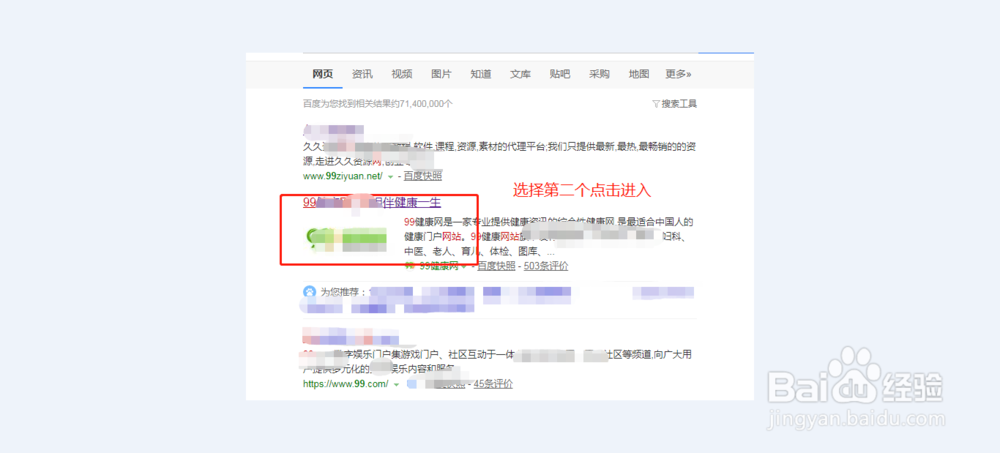Click the green logo thumbnail of 99健康网
1000x453 pixels.
[346, 241]
